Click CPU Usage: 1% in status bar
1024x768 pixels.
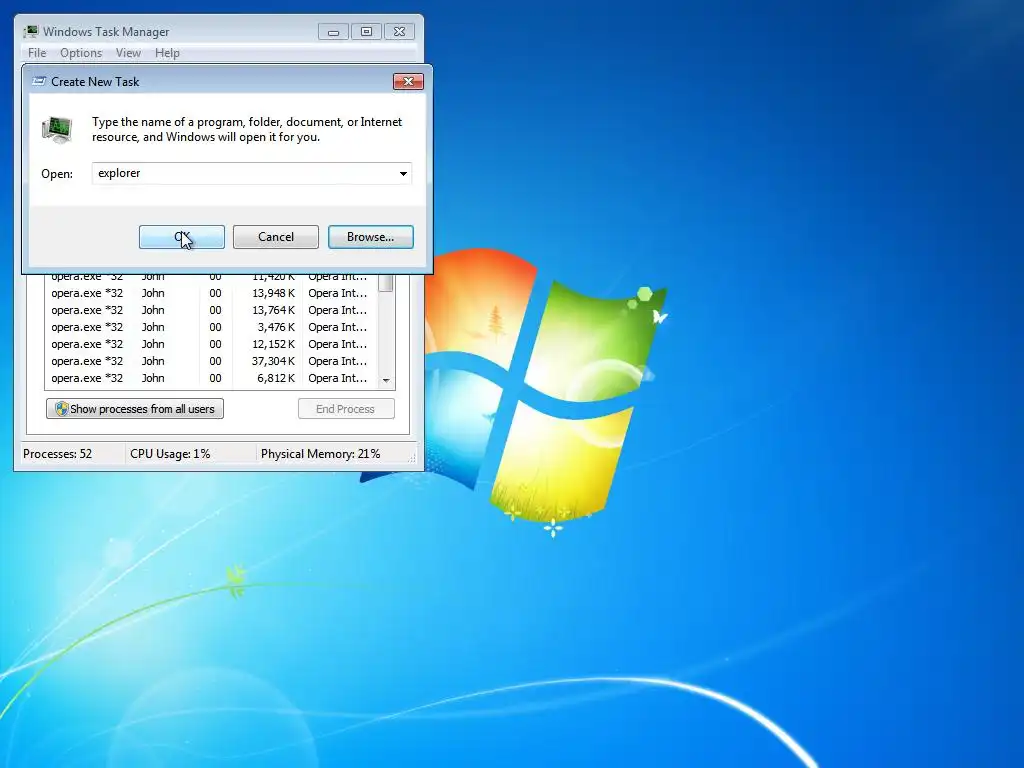coord(170,454)
